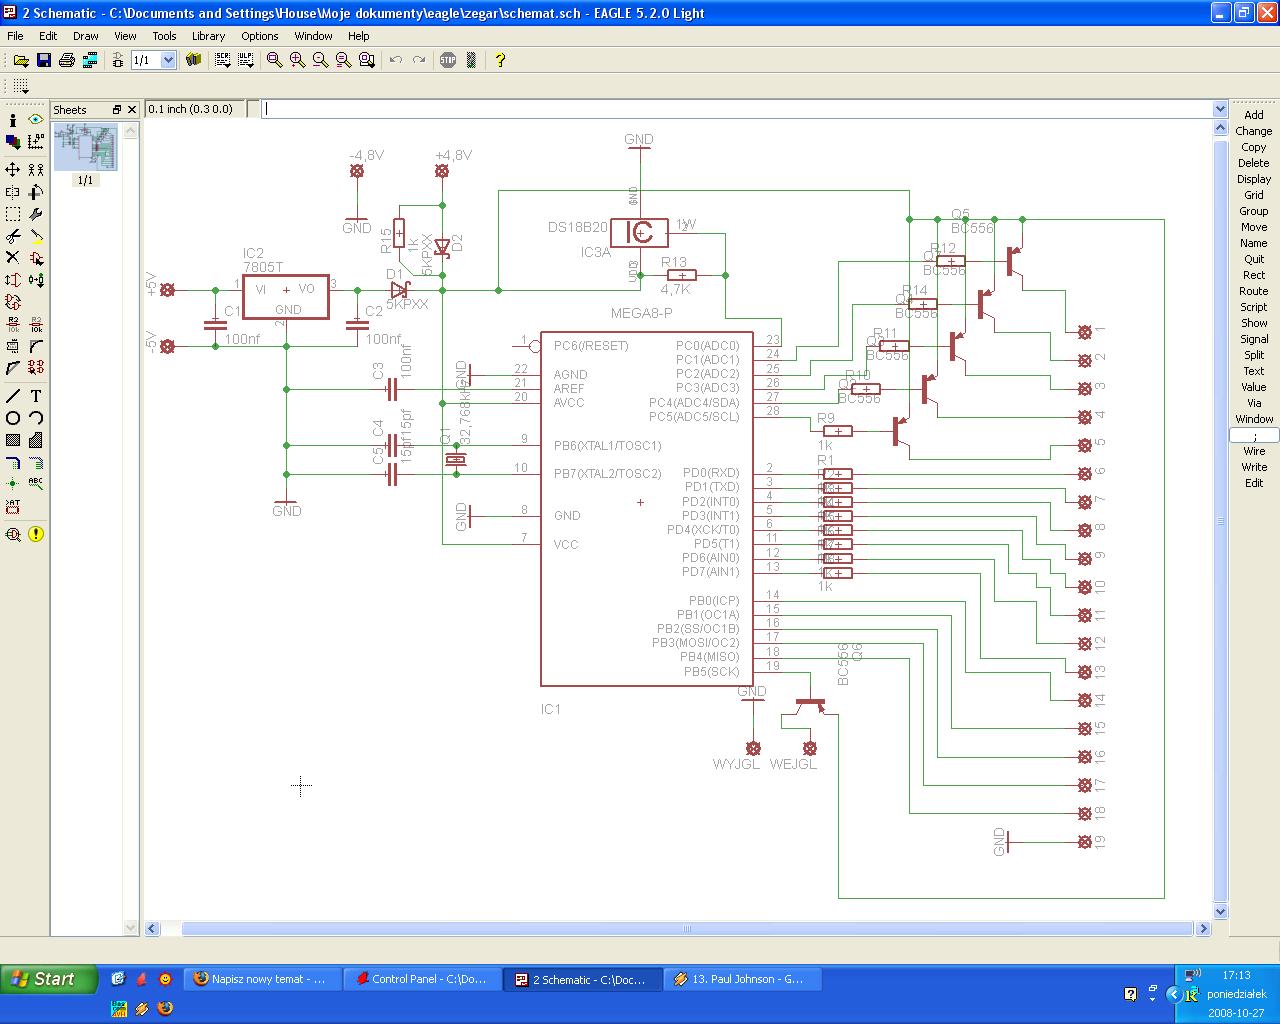Click the Signal text command button

(1254, 339)
